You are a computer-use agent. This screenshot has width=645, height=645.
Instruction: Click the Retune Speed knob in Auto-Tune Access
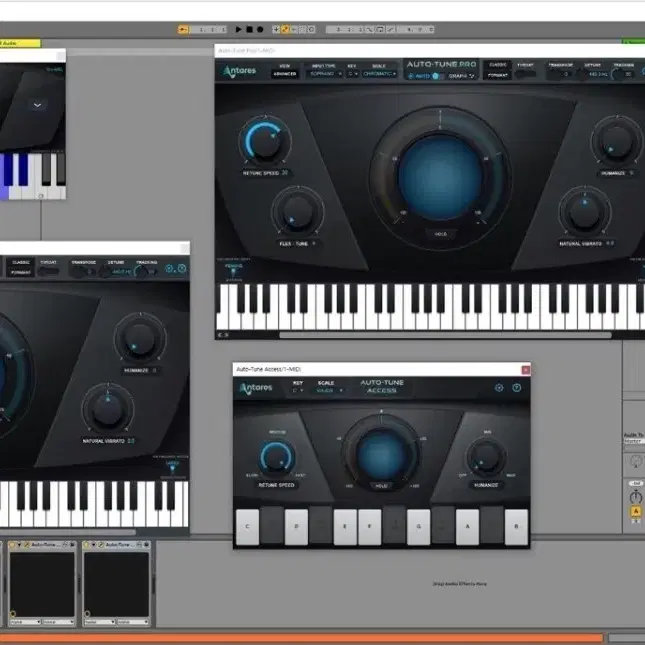(277, 457)
